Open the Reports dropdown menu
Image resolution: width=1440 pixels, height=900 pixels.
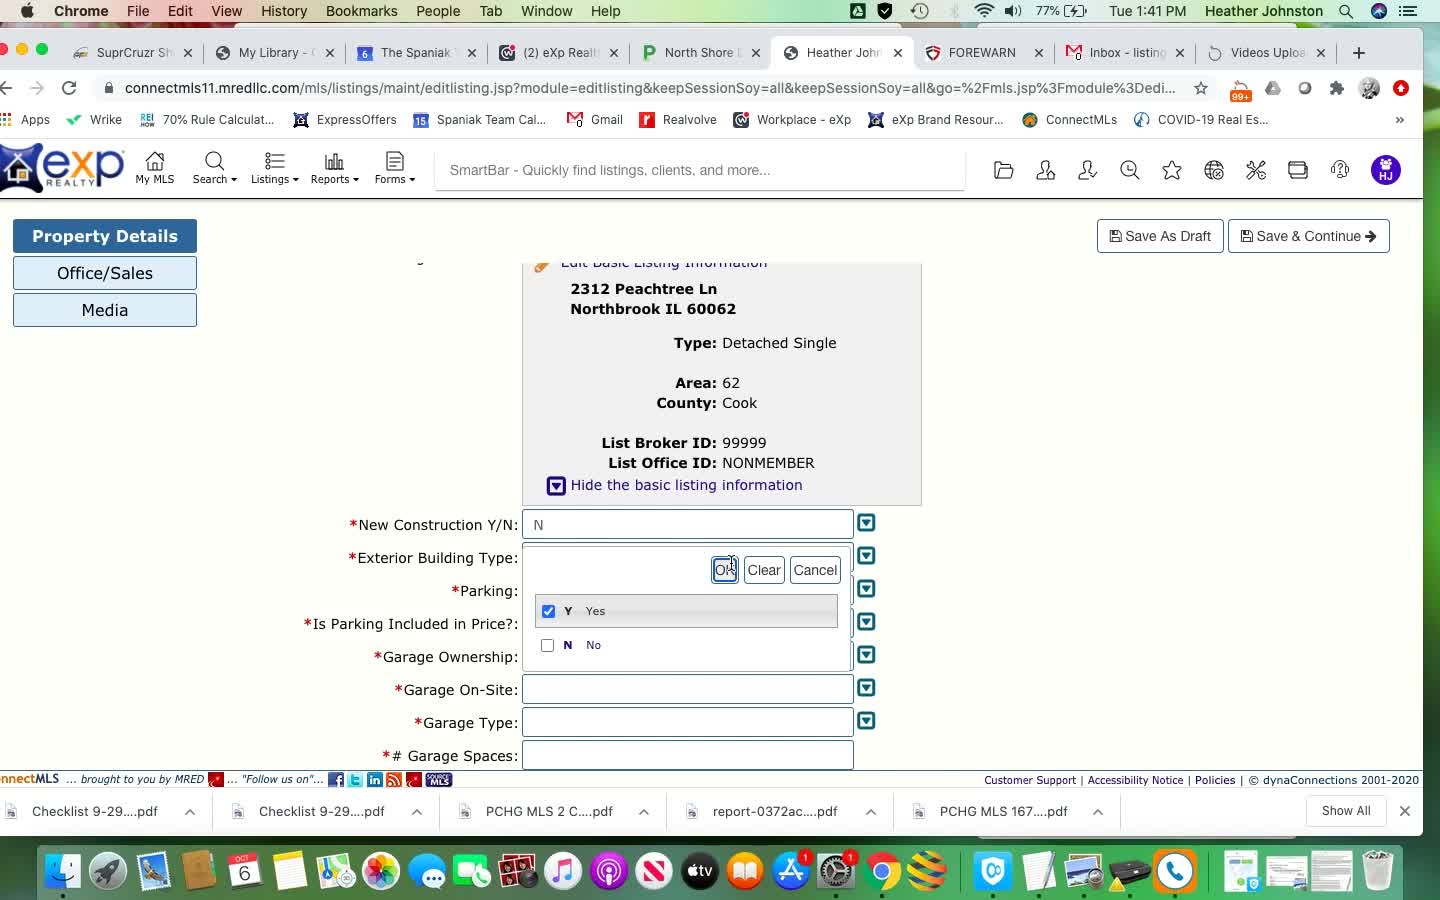coord(334,168)
